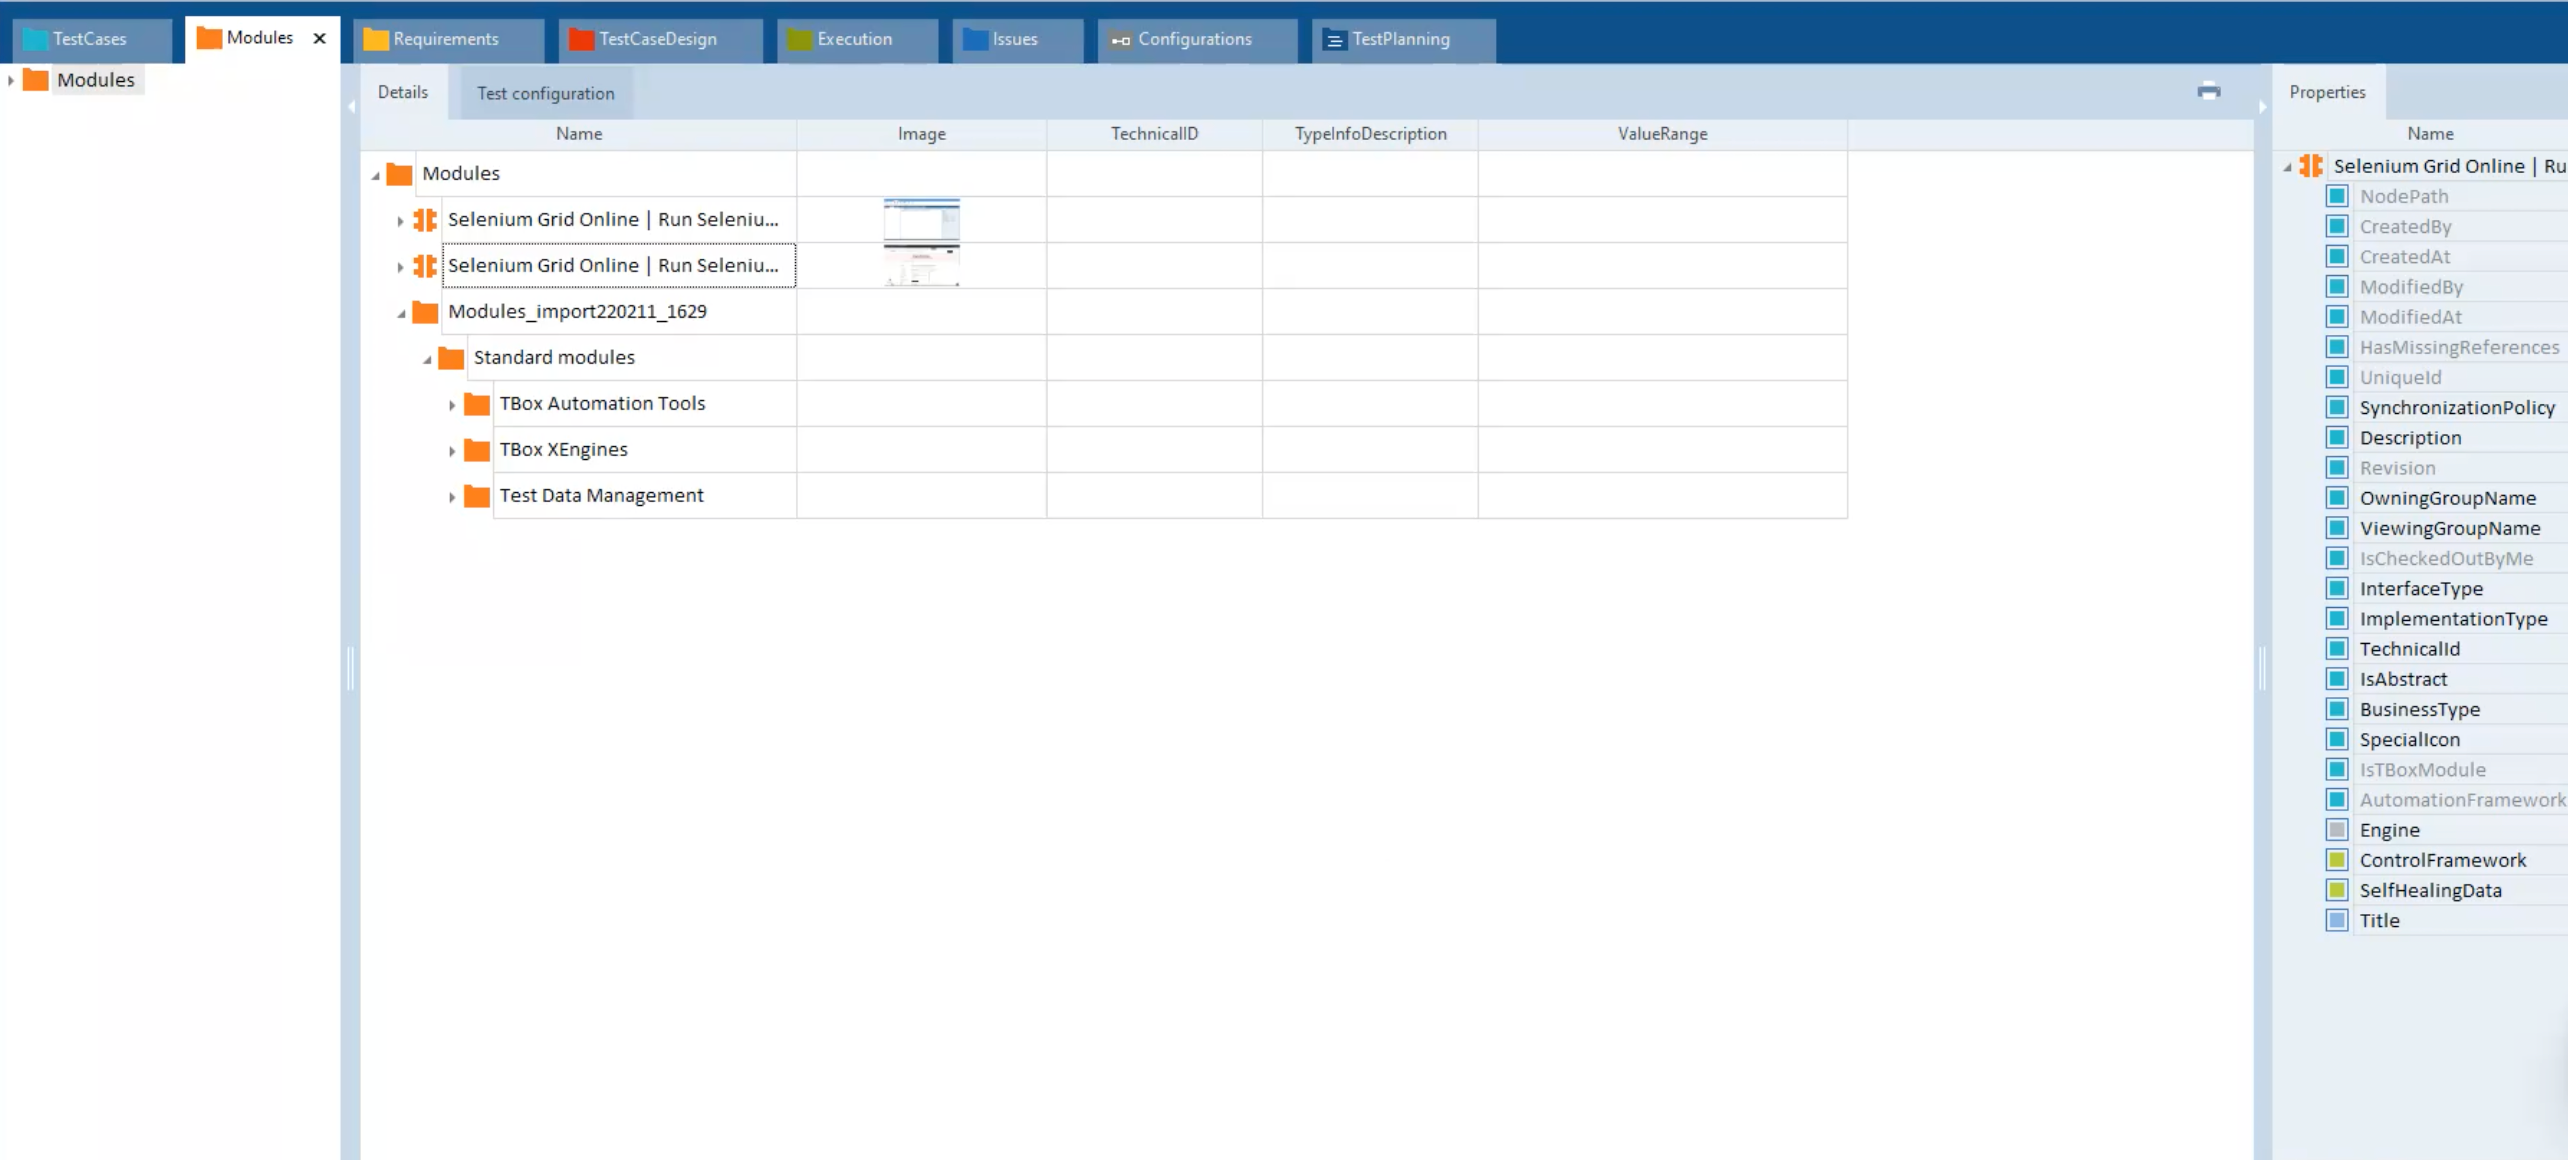
Task: Select the InterfaceType property row
Action: (x=2420, y=589)
